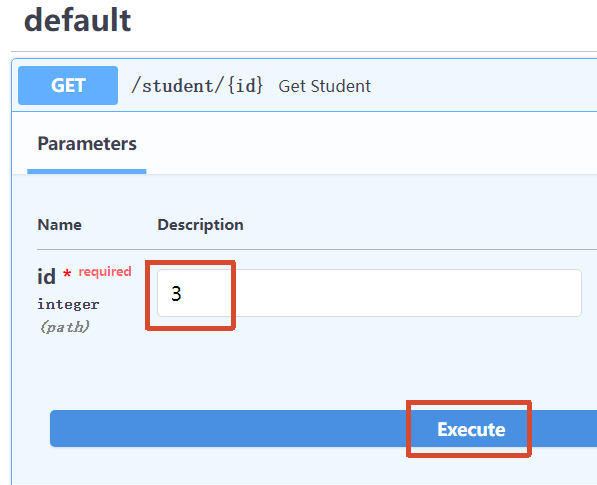Collapse the GET operation via header row blank area
597x485 pixels.
coord(484,85)
